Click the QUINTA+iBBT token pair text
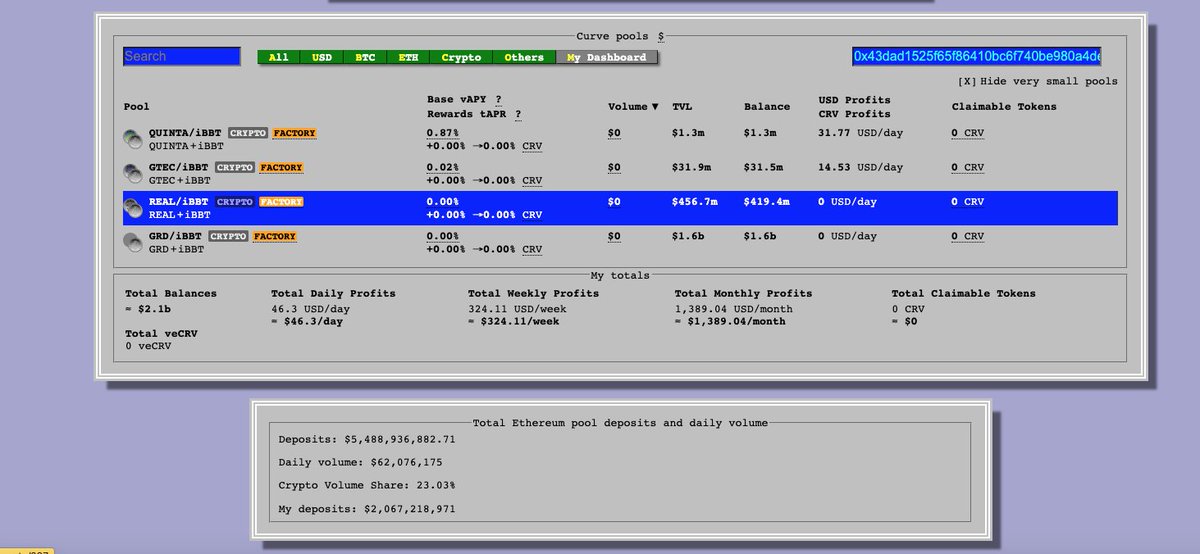1200x554 pixels. [186, 146]
